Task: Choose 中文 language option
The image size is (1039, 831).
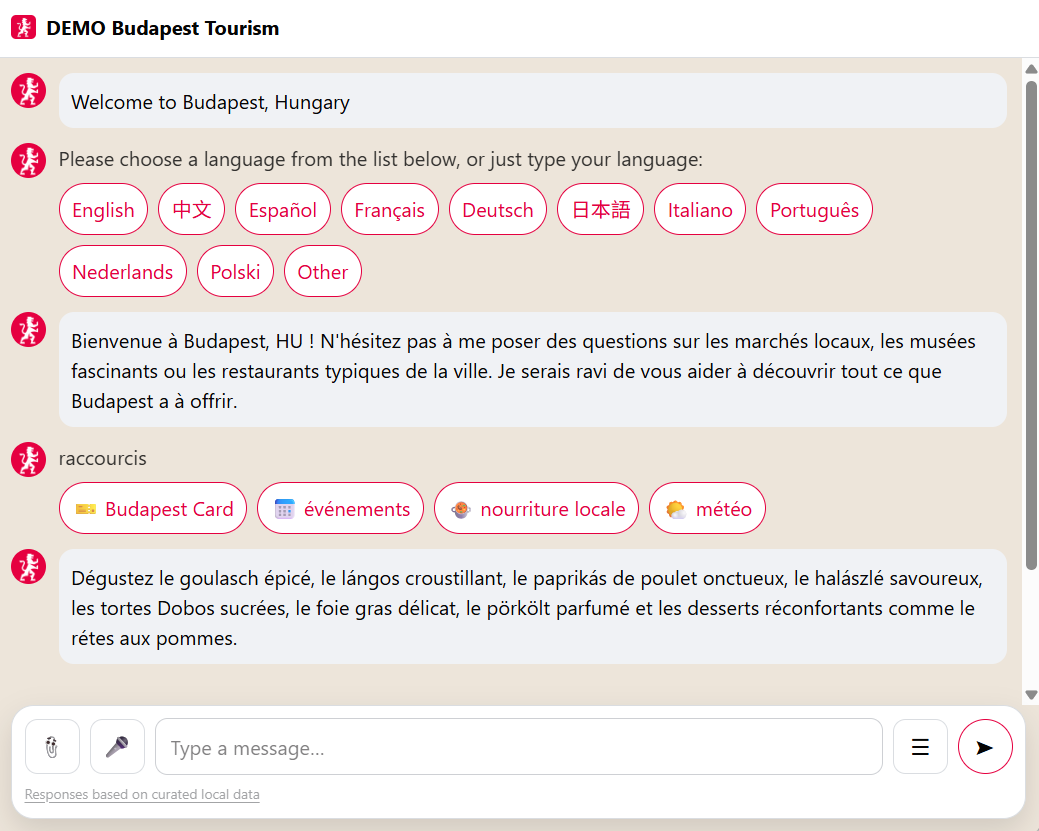Action: tap(192, 210)
